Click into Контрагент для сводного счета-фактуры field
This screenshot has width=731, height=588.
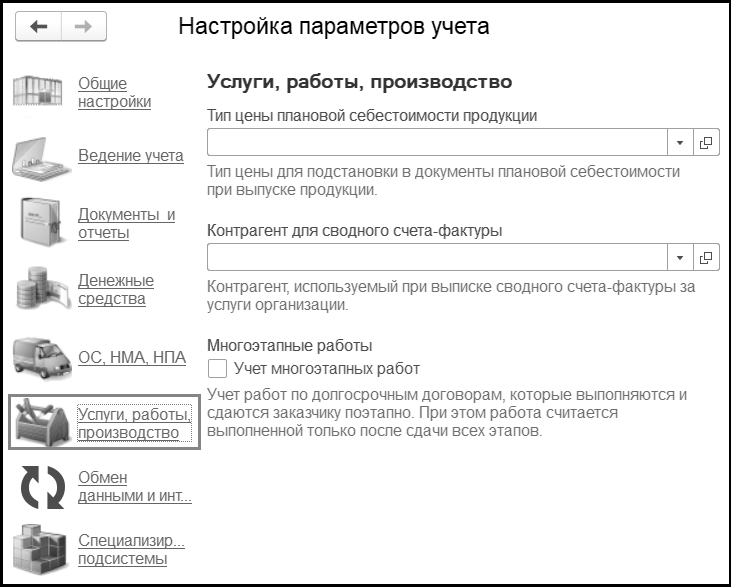437,257
